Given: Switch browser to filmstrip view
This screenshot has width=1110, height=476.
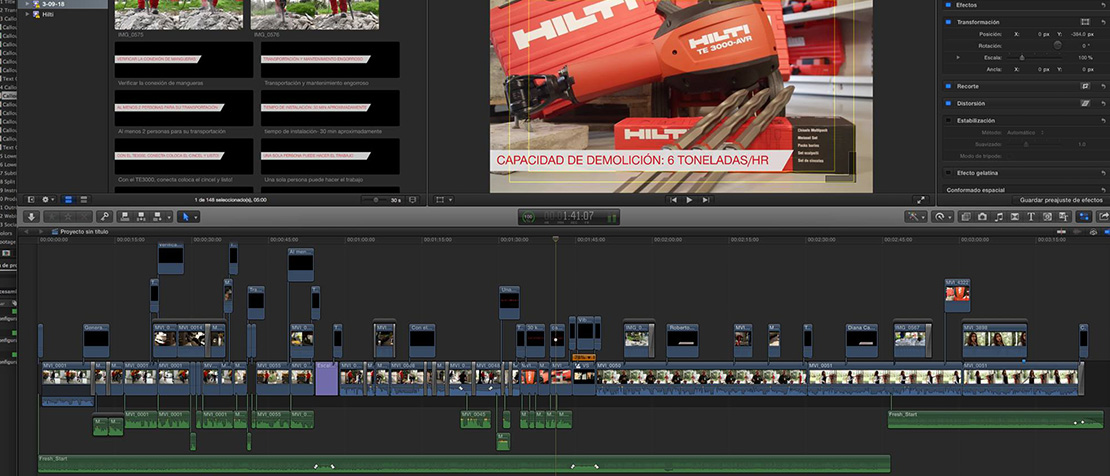Looking at the screenshot, I should pos(69,200).
